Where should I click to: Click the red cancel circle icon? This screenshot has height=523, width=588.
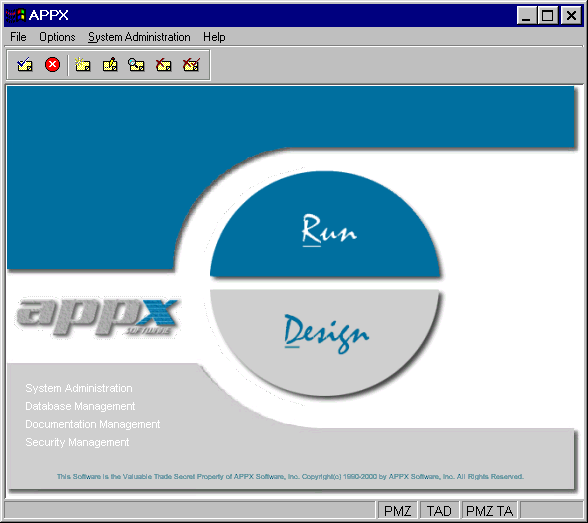pos(52,64)
